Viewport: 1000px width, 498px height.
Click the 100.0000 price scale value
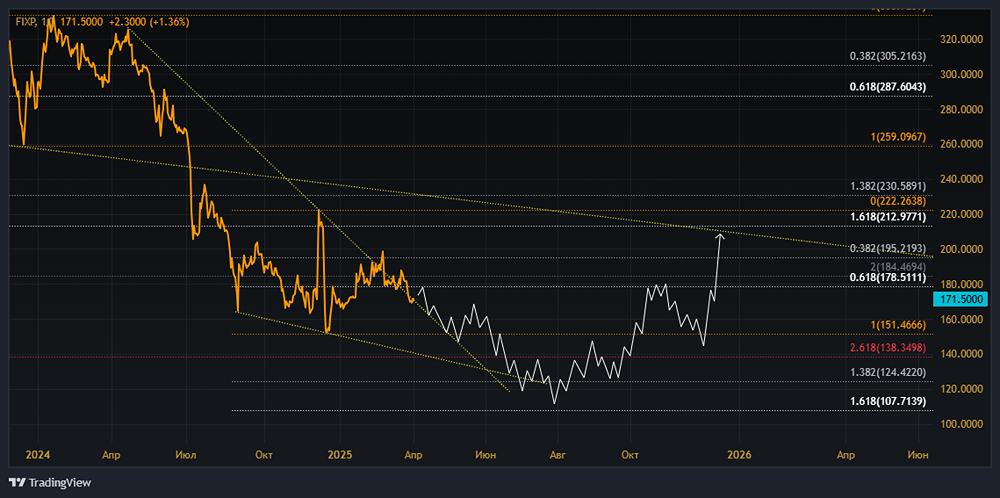tap(961, 424)
